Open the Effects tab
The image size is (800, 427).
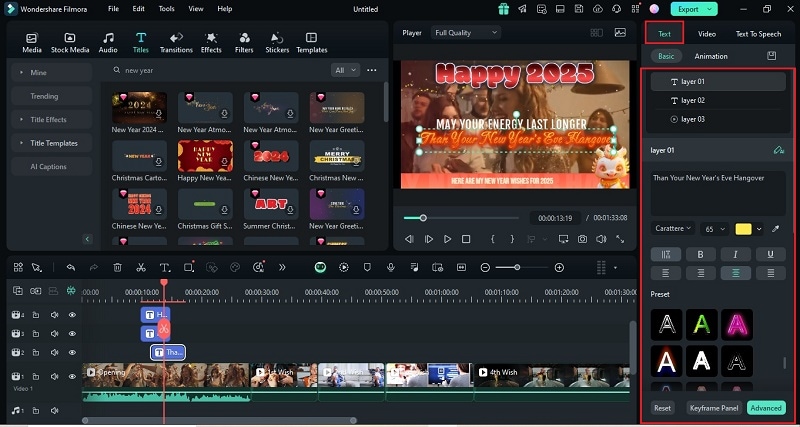tap(211, 43)
